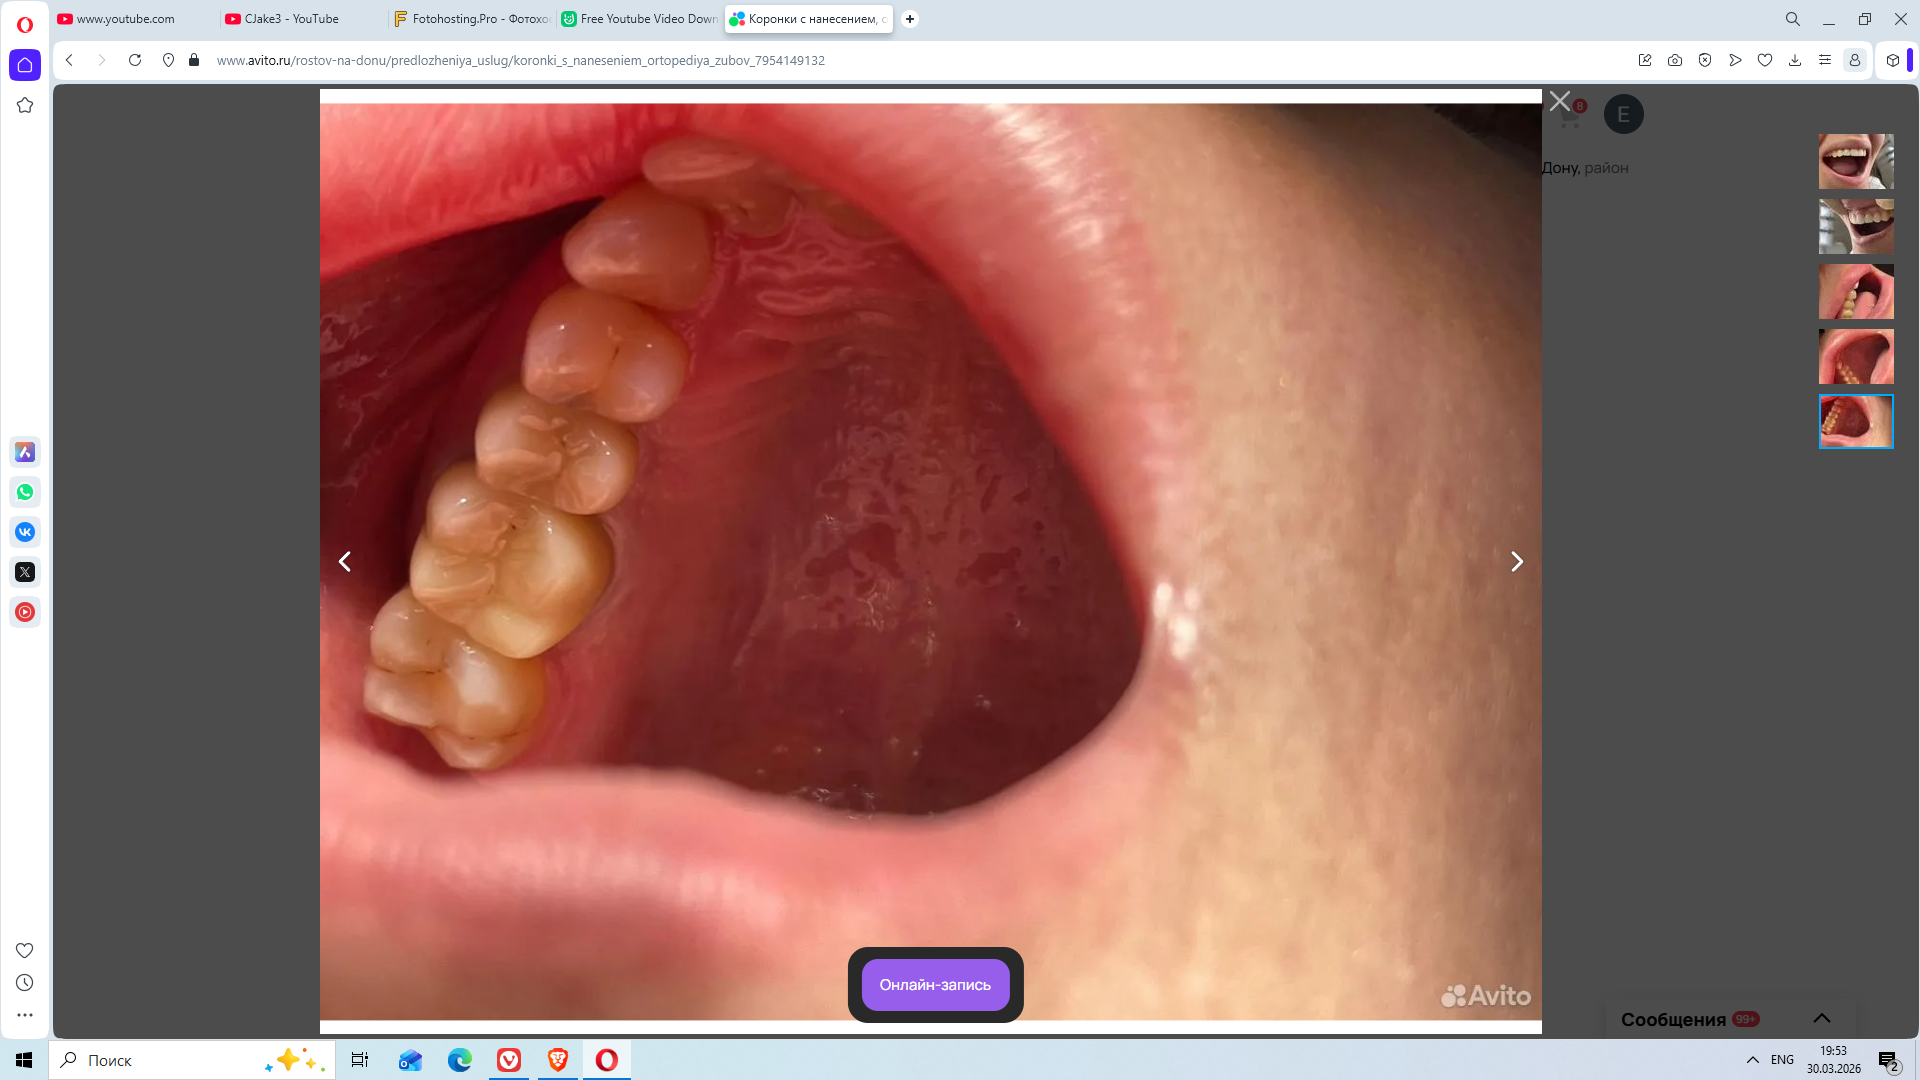Close the photo gallery overlay
The height and width of the screenshot is (1080, 1920).
coord(1559,101)
